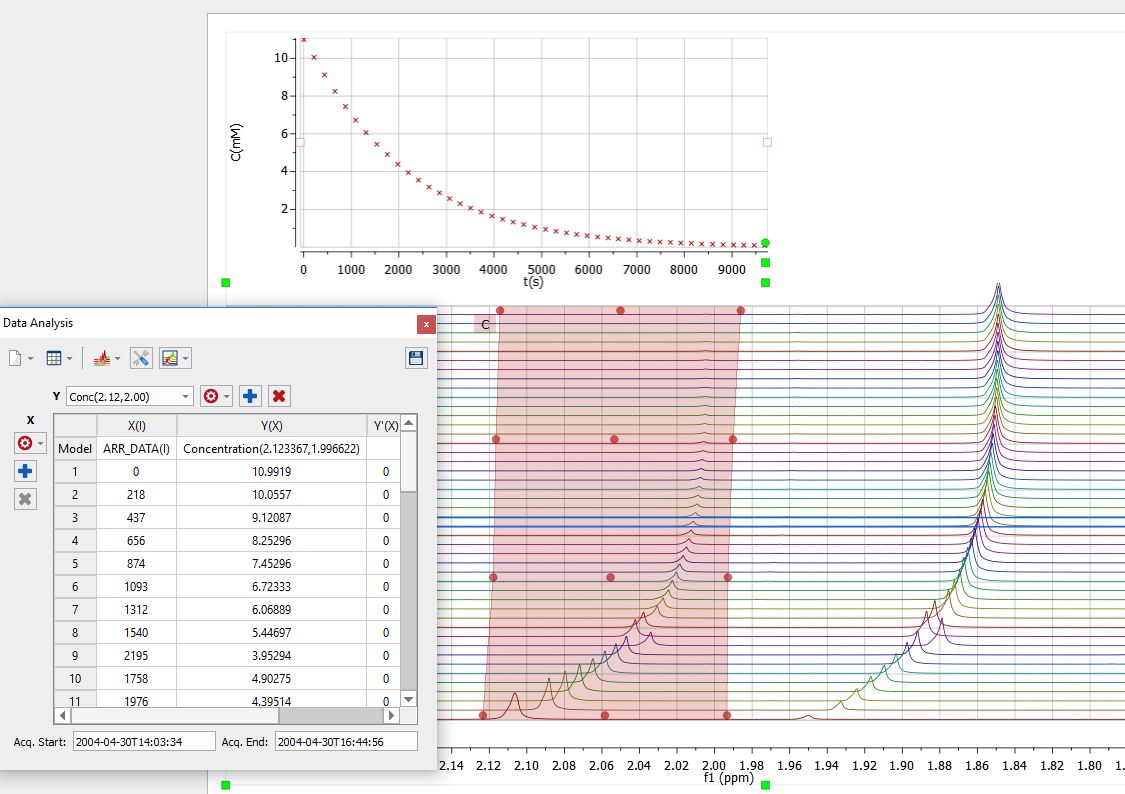Click the save disk icon in Data Analysis
The image size is (1125, 794).
point(415,358)
